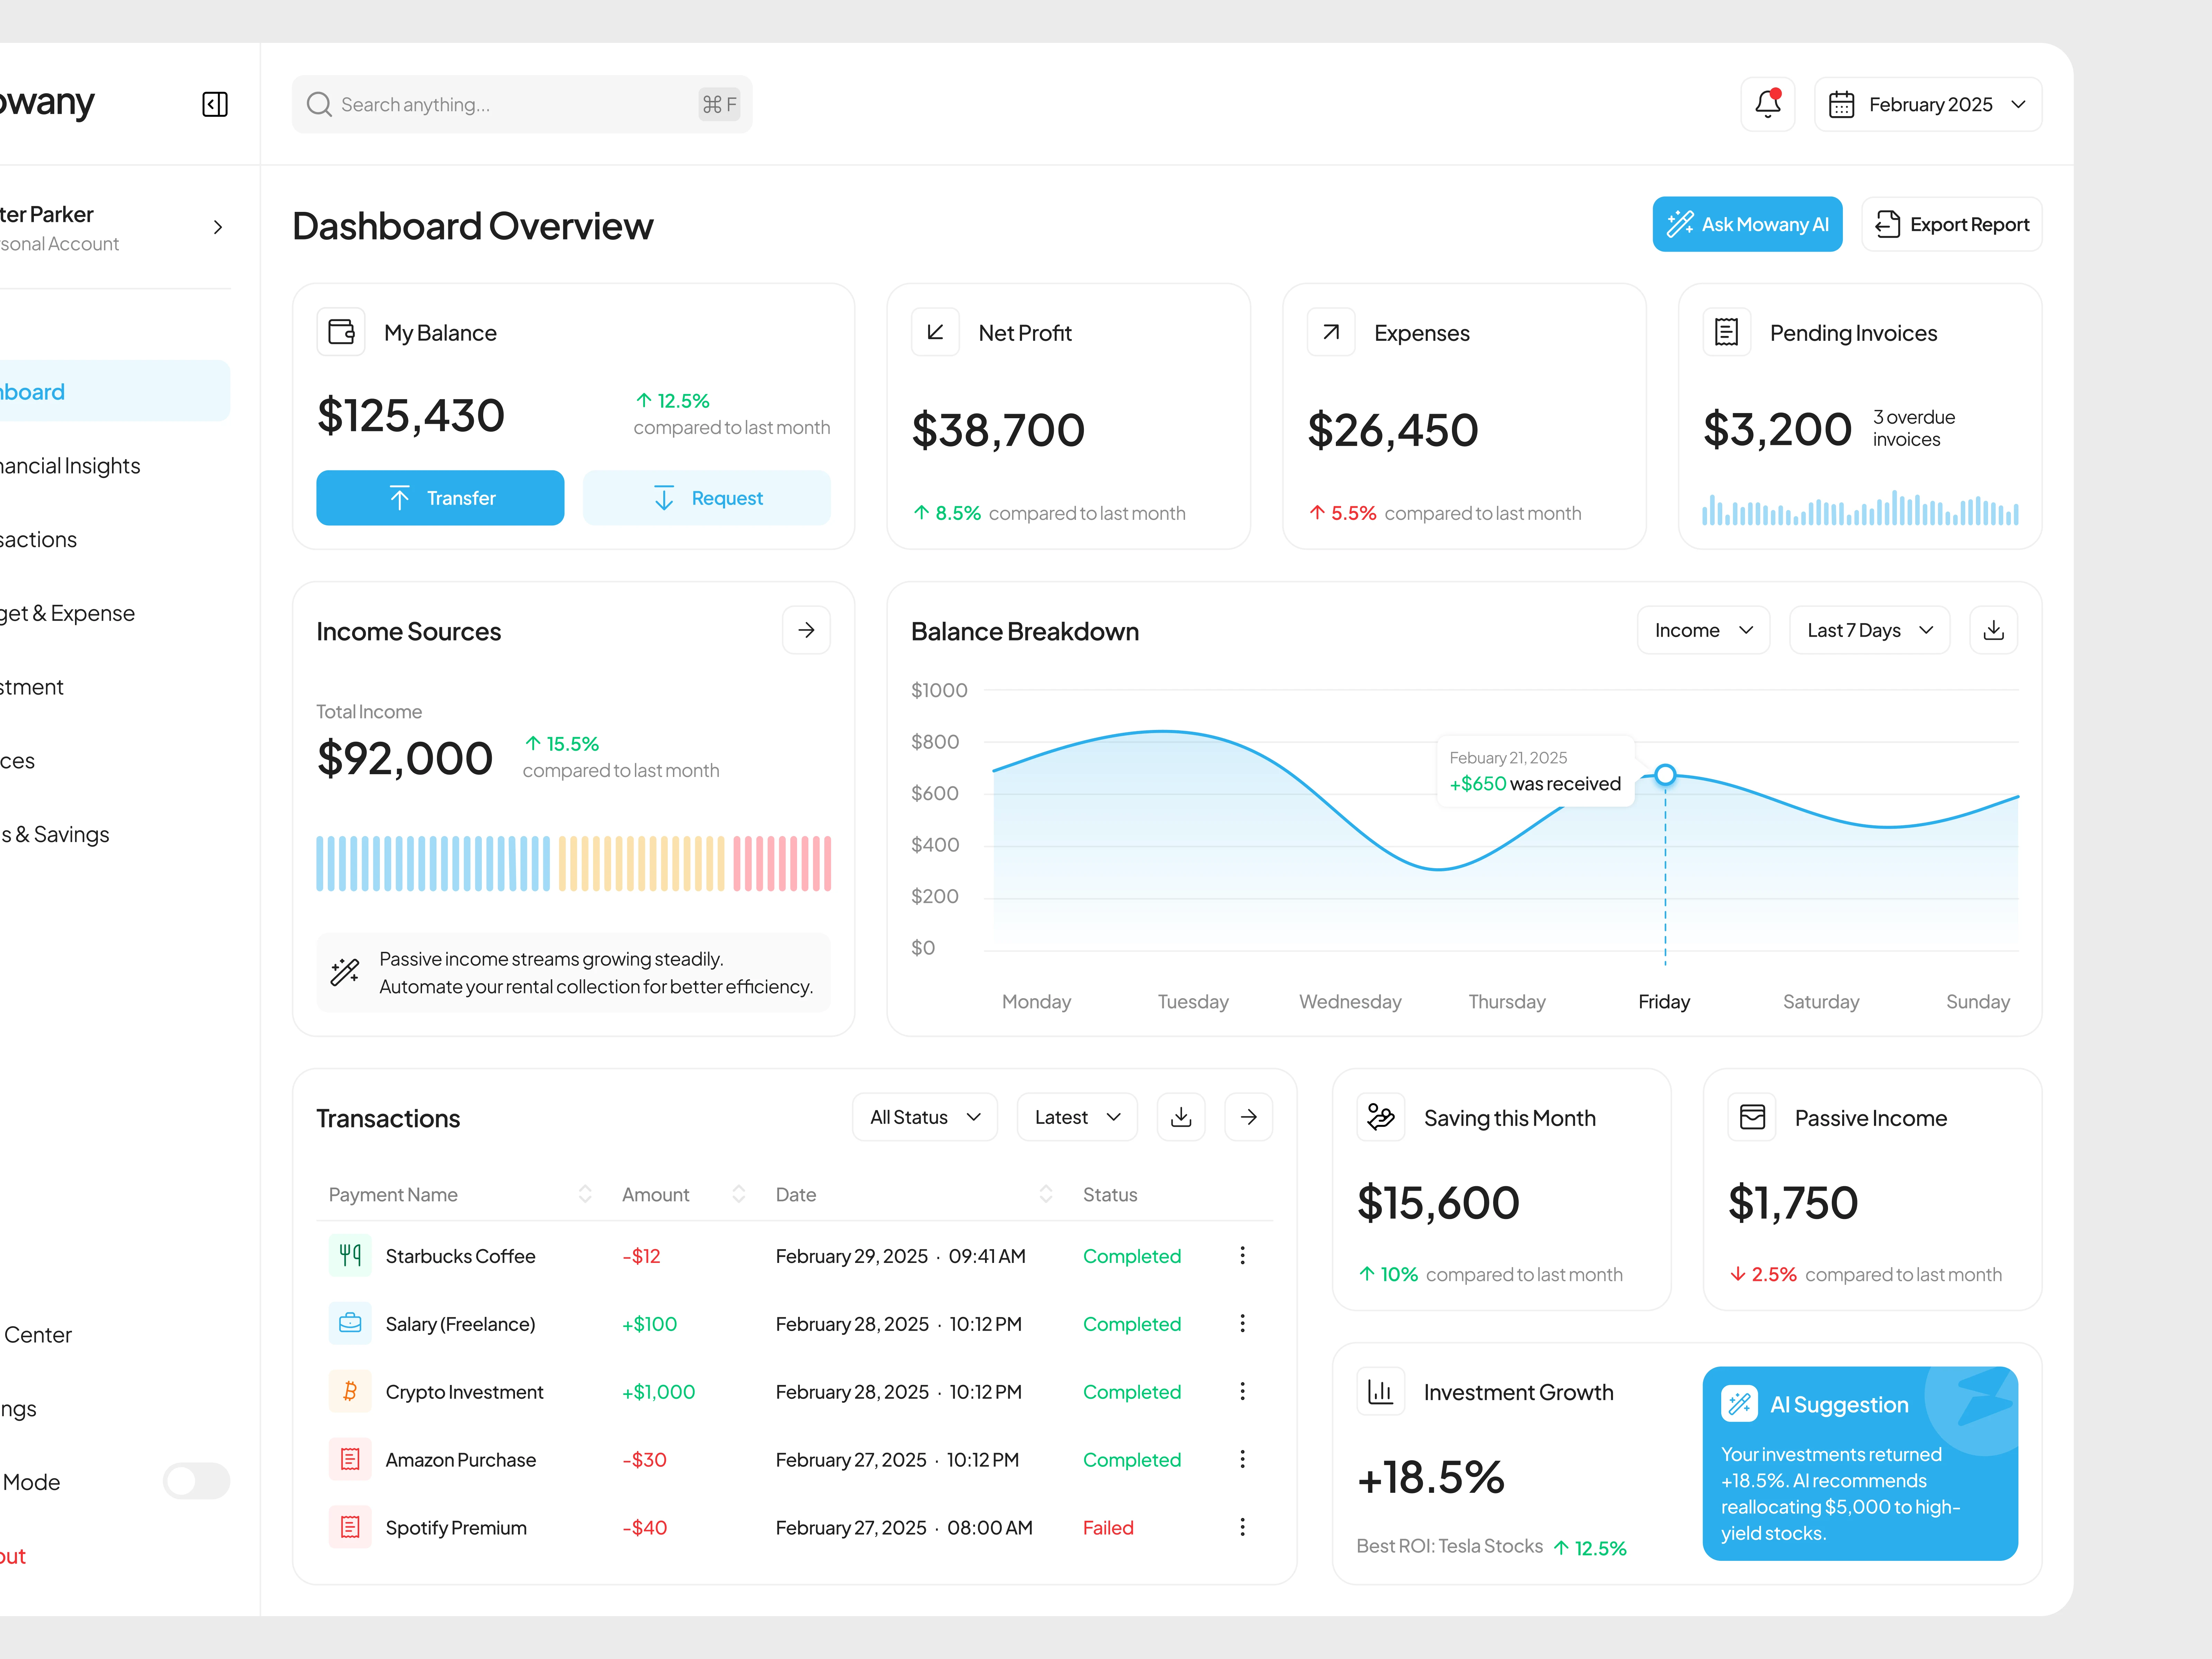Screen dimensions: 2212x1659
Task: Expand the Last 7 Days dropdown
Action: click(x=1869, y=630)
